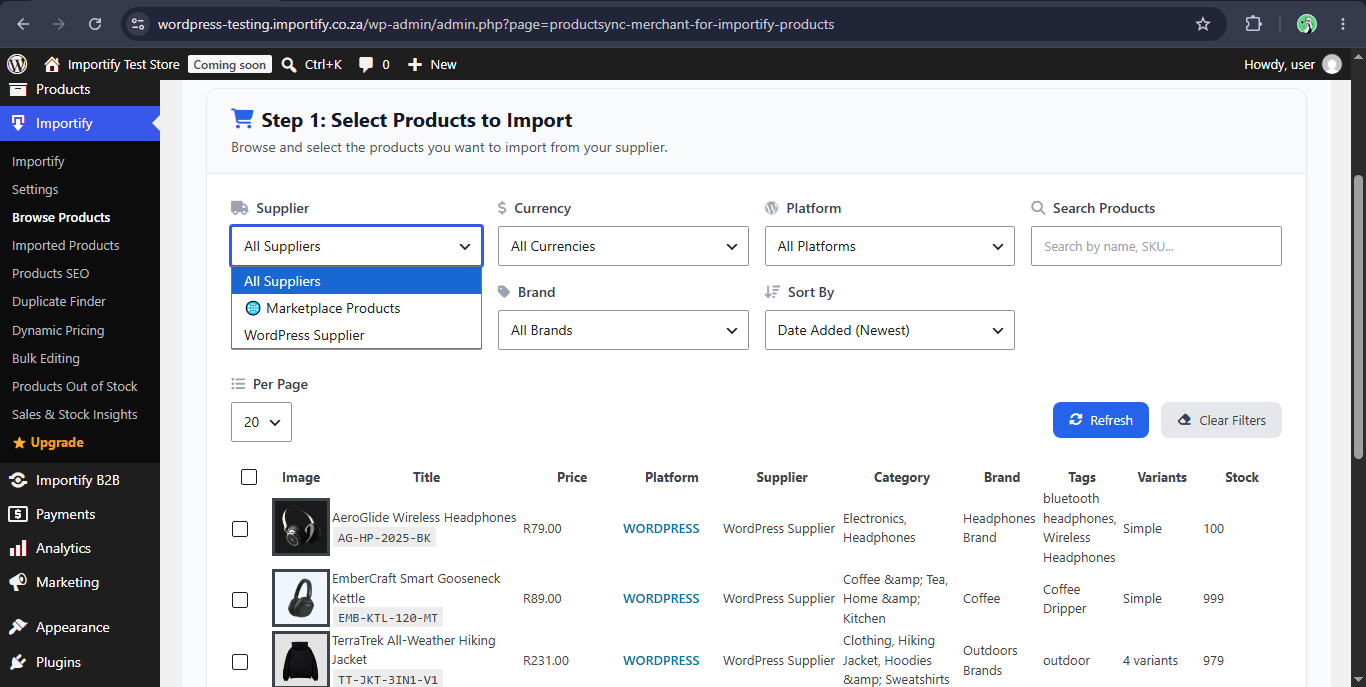Click the Marketing megaphone icon
The image size is (1366, 687).
[18, 582]
